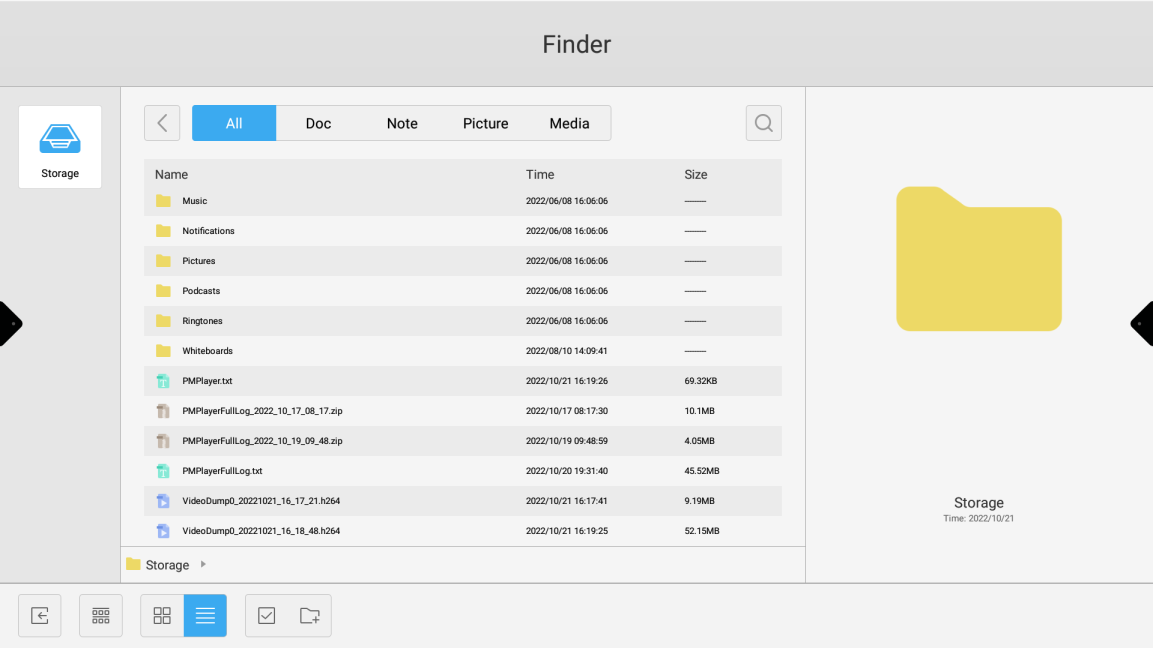The image size is (1153, 648).
Task: Enable multi-select checkbox mode
Action: (x=267, y=616)
